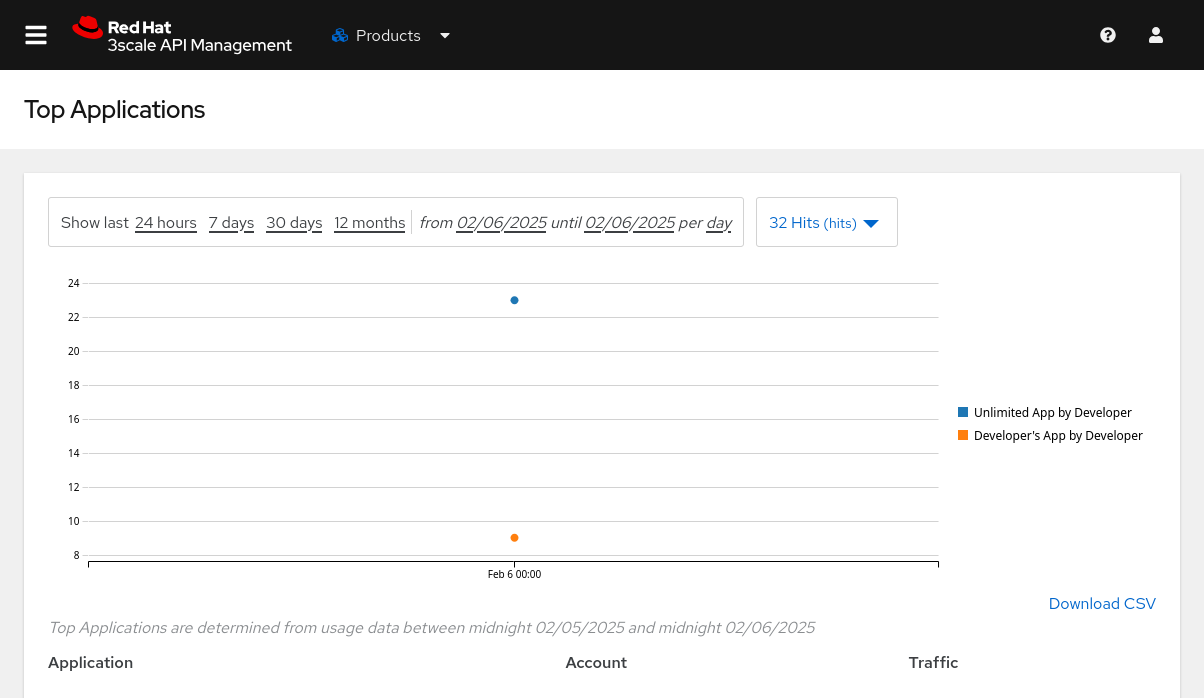Change the per day granularity selector

point(719,223)
